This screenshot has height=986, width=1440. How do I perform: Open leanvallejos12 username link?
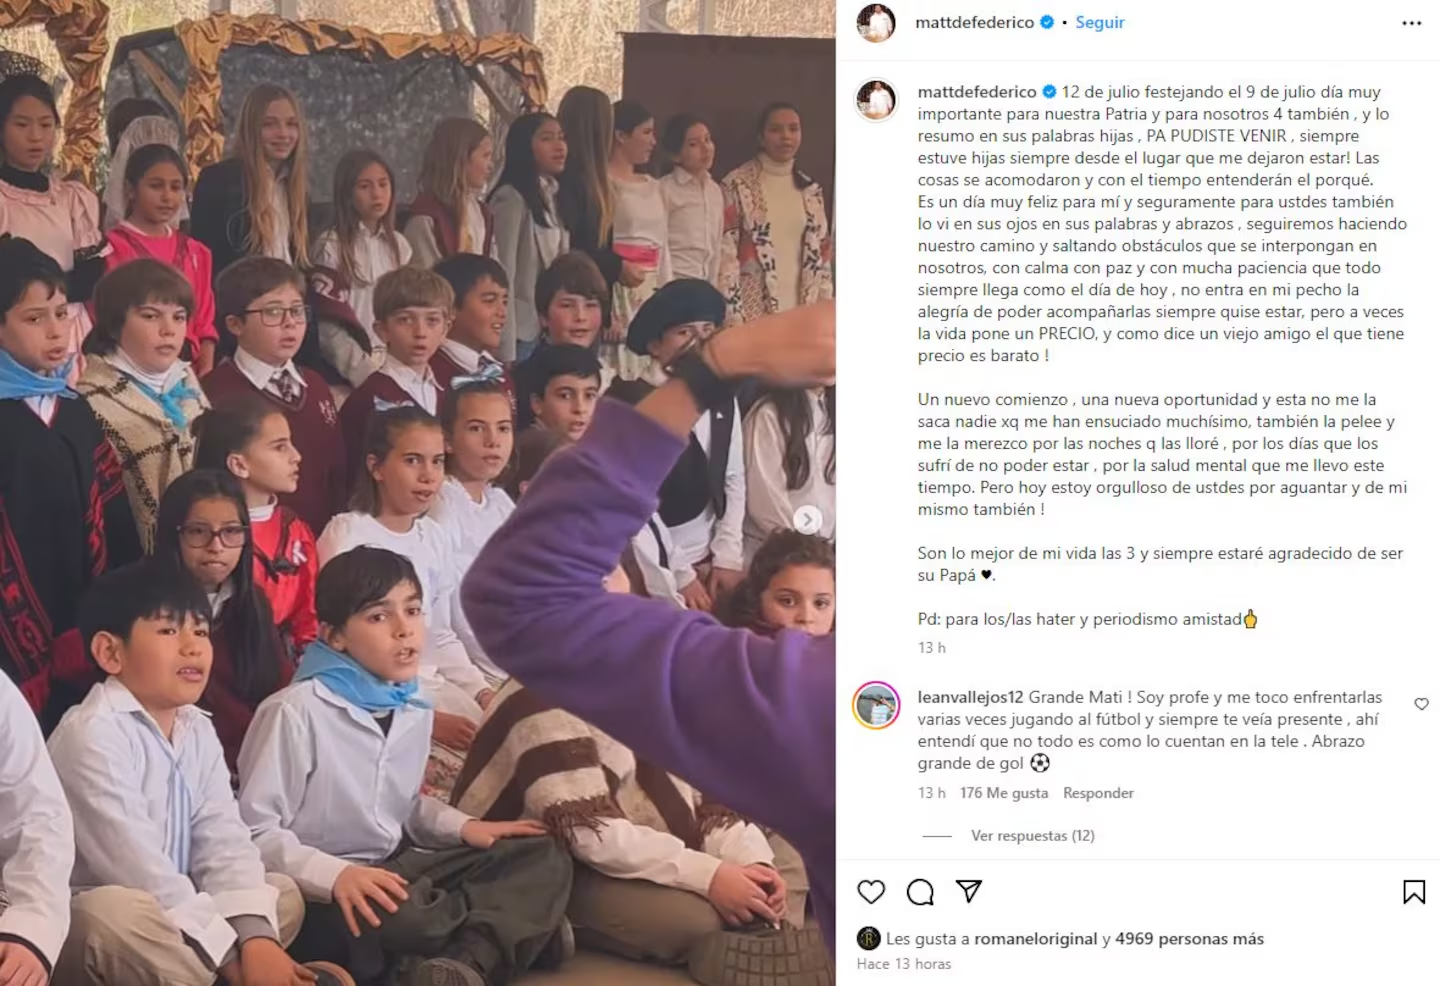point(971,697)
